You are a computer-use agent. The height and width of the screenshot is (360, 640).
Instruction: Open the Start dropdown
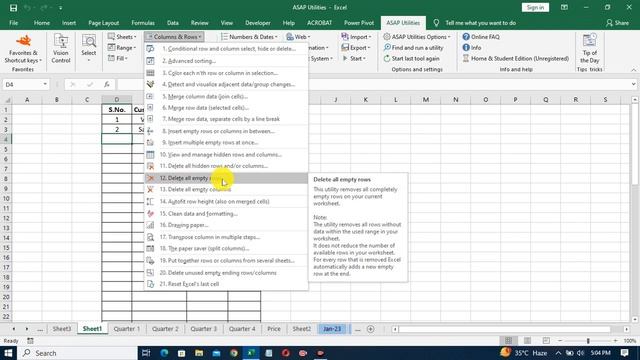354,58
